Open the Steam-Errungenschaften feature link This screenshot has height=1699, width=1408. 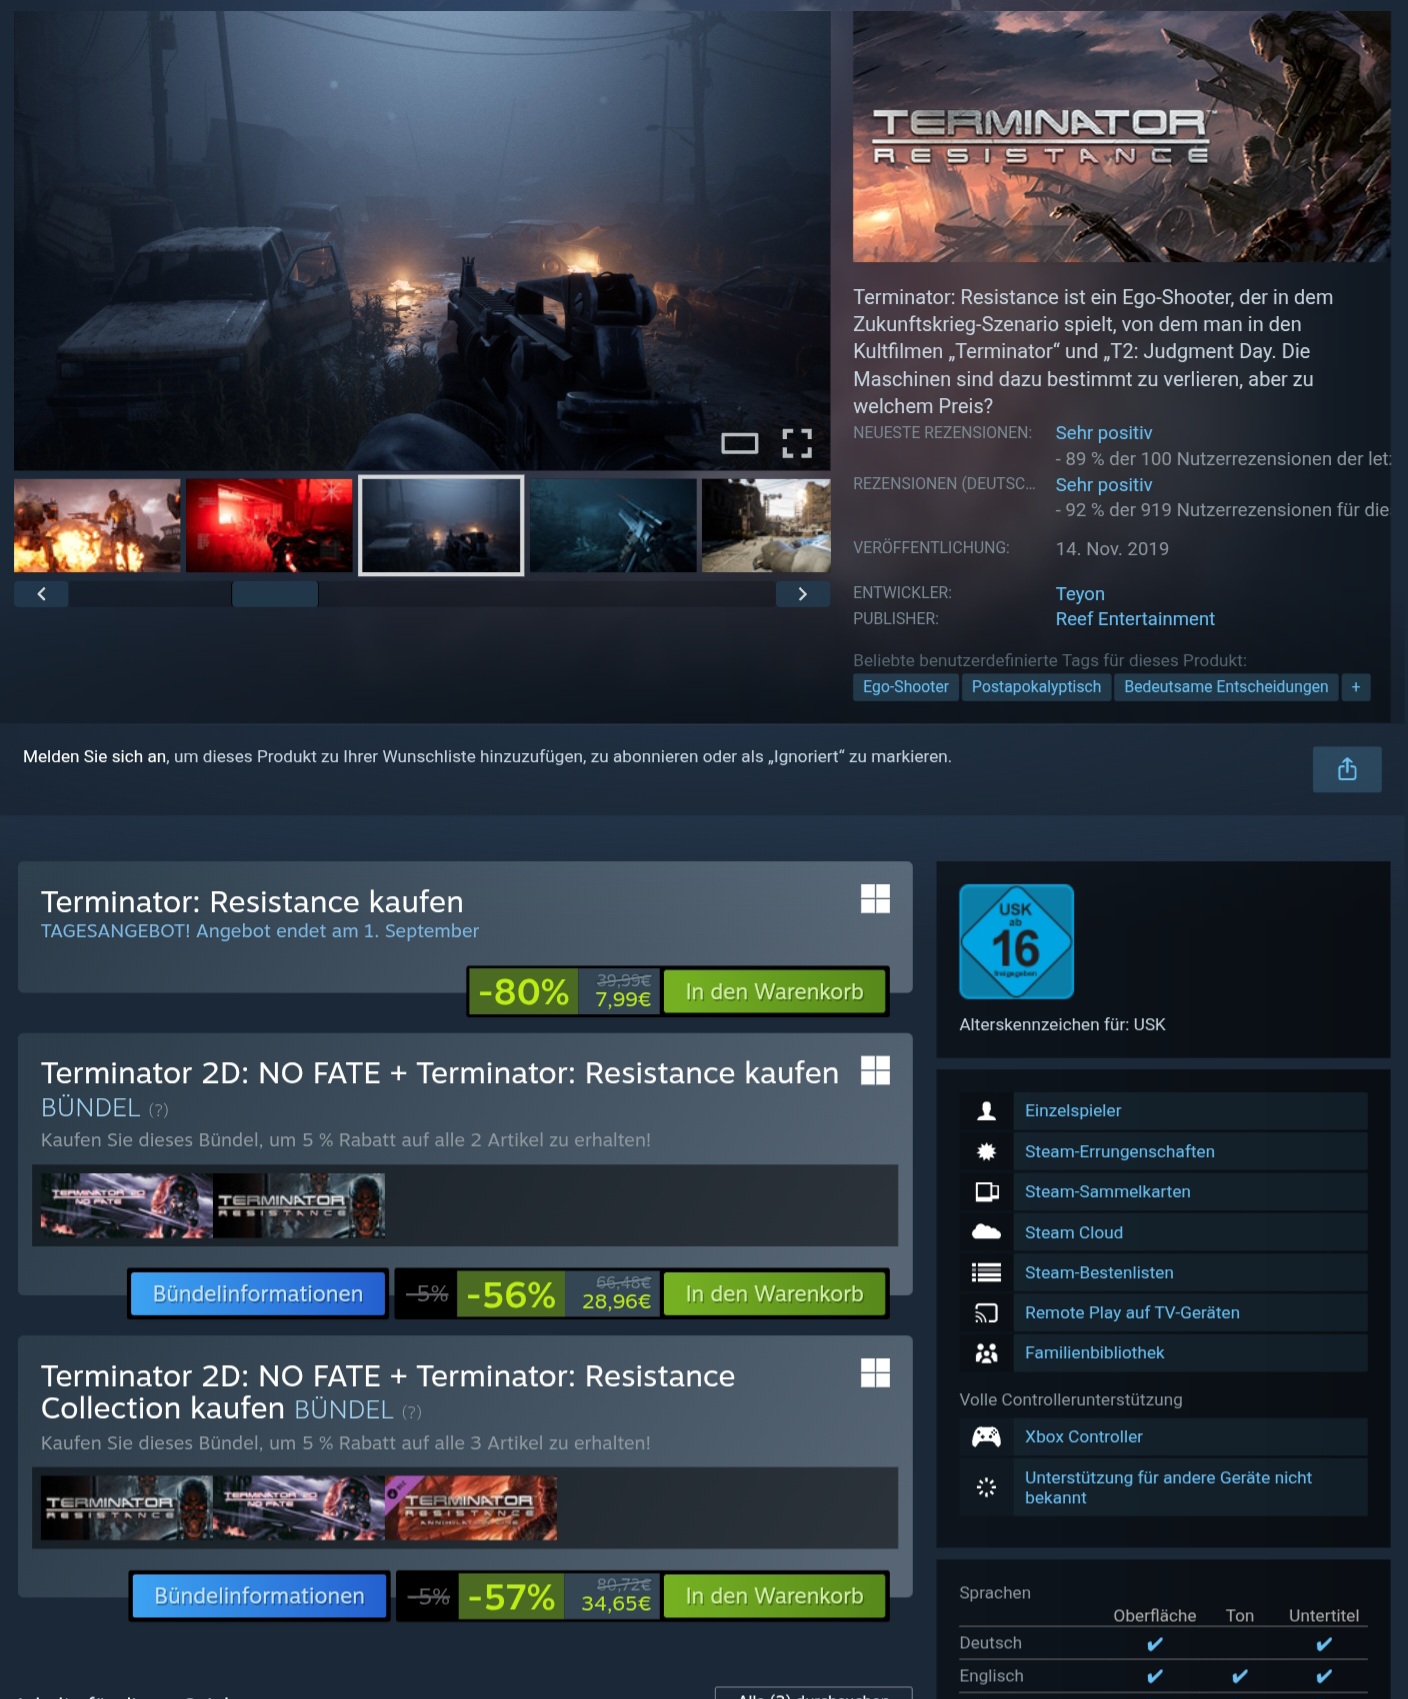[1120, 1152]
